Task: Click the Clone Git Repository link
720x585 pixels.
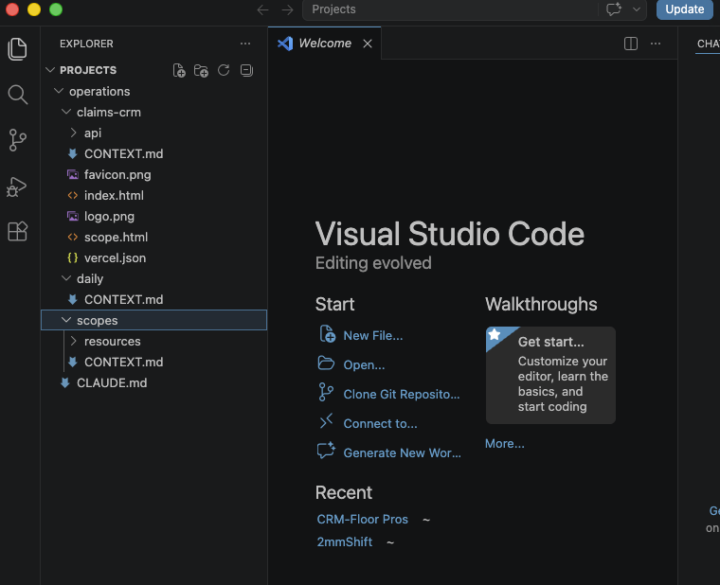Action: coord(401,394)
